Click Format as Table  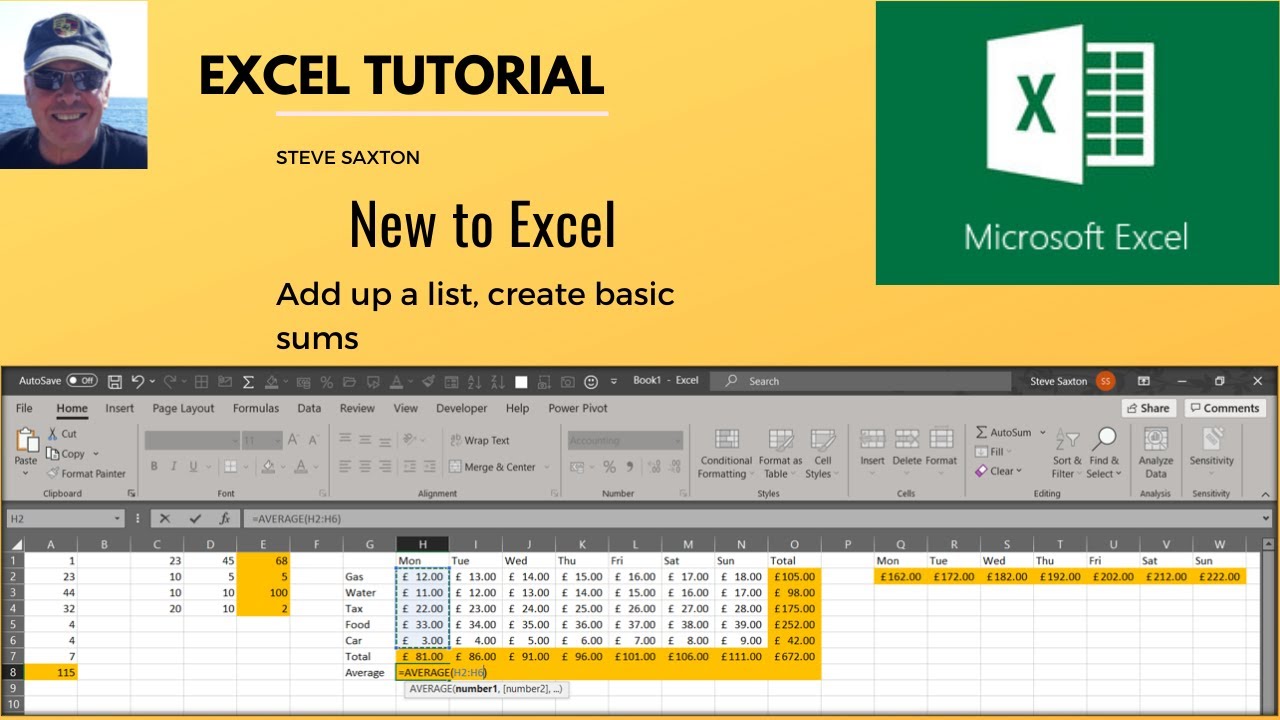coord(780,454)
